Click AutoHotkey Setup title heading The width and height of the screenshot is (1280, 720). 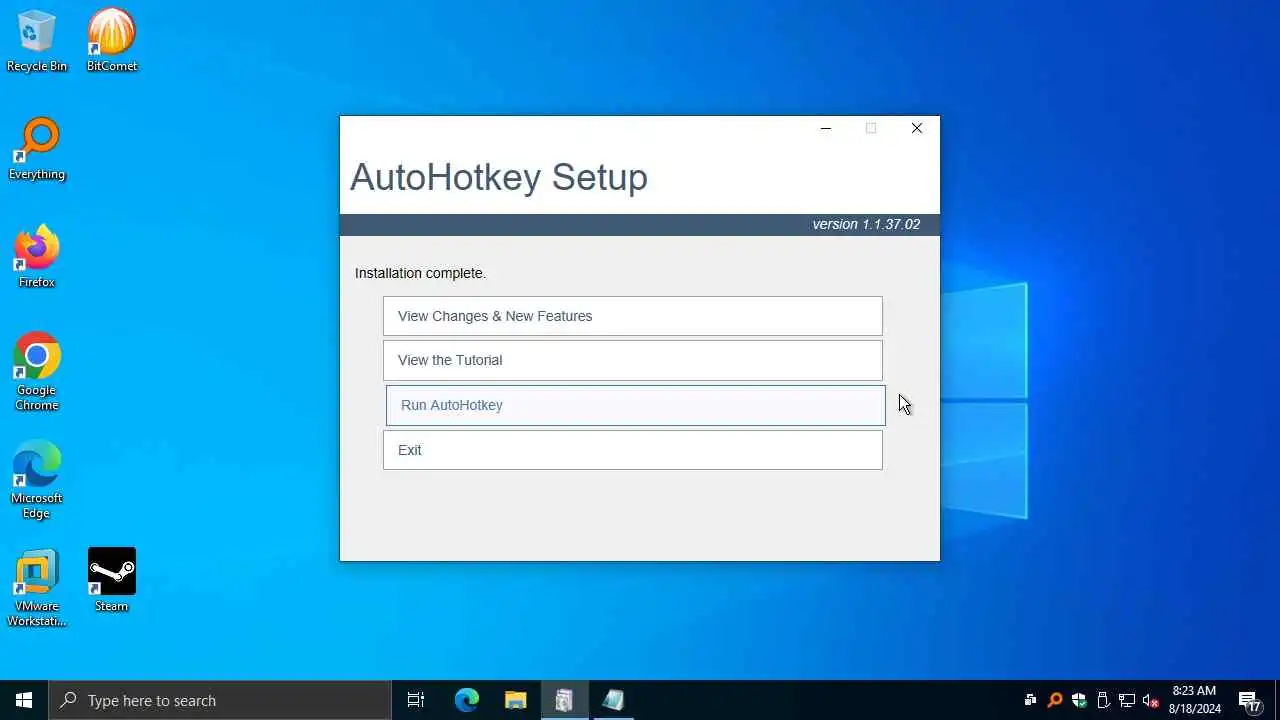pos(498,177)
